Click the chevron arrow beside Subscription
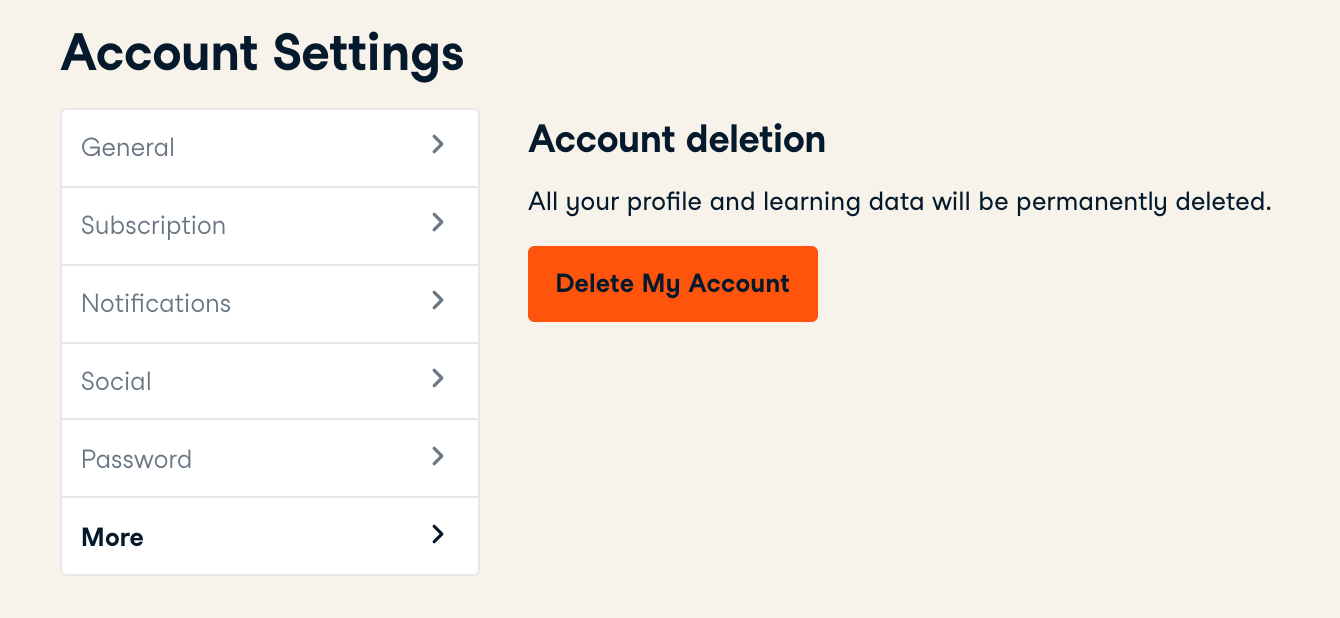 click(437, 223)
